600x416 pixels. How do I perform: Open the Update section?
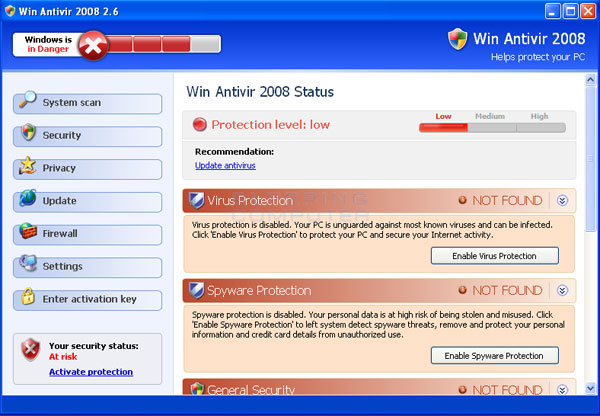pos(88,202)
